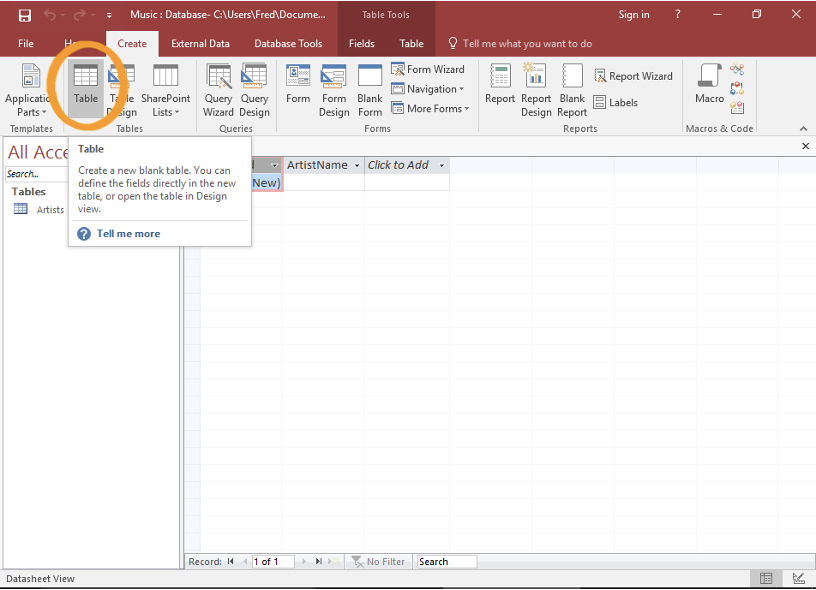This screenshot has height=590, width=816.
Task: Create a Blank Form
Action: (x=370, y=90)
